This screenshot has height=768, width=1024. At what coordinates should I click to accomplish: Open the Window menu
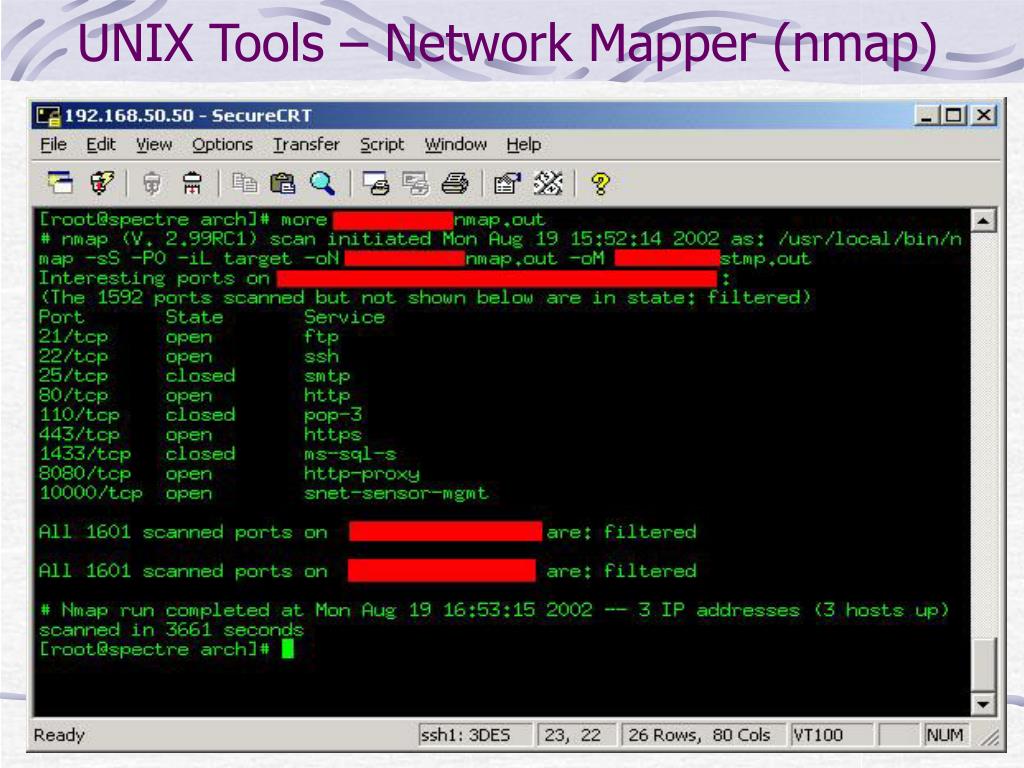pos(456,144)
